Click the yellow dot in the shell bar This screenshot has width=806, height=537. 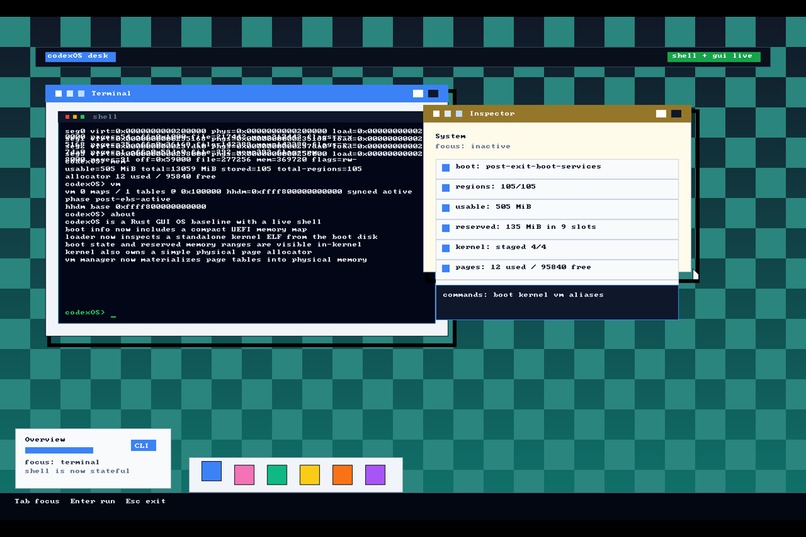click(75, 117)
